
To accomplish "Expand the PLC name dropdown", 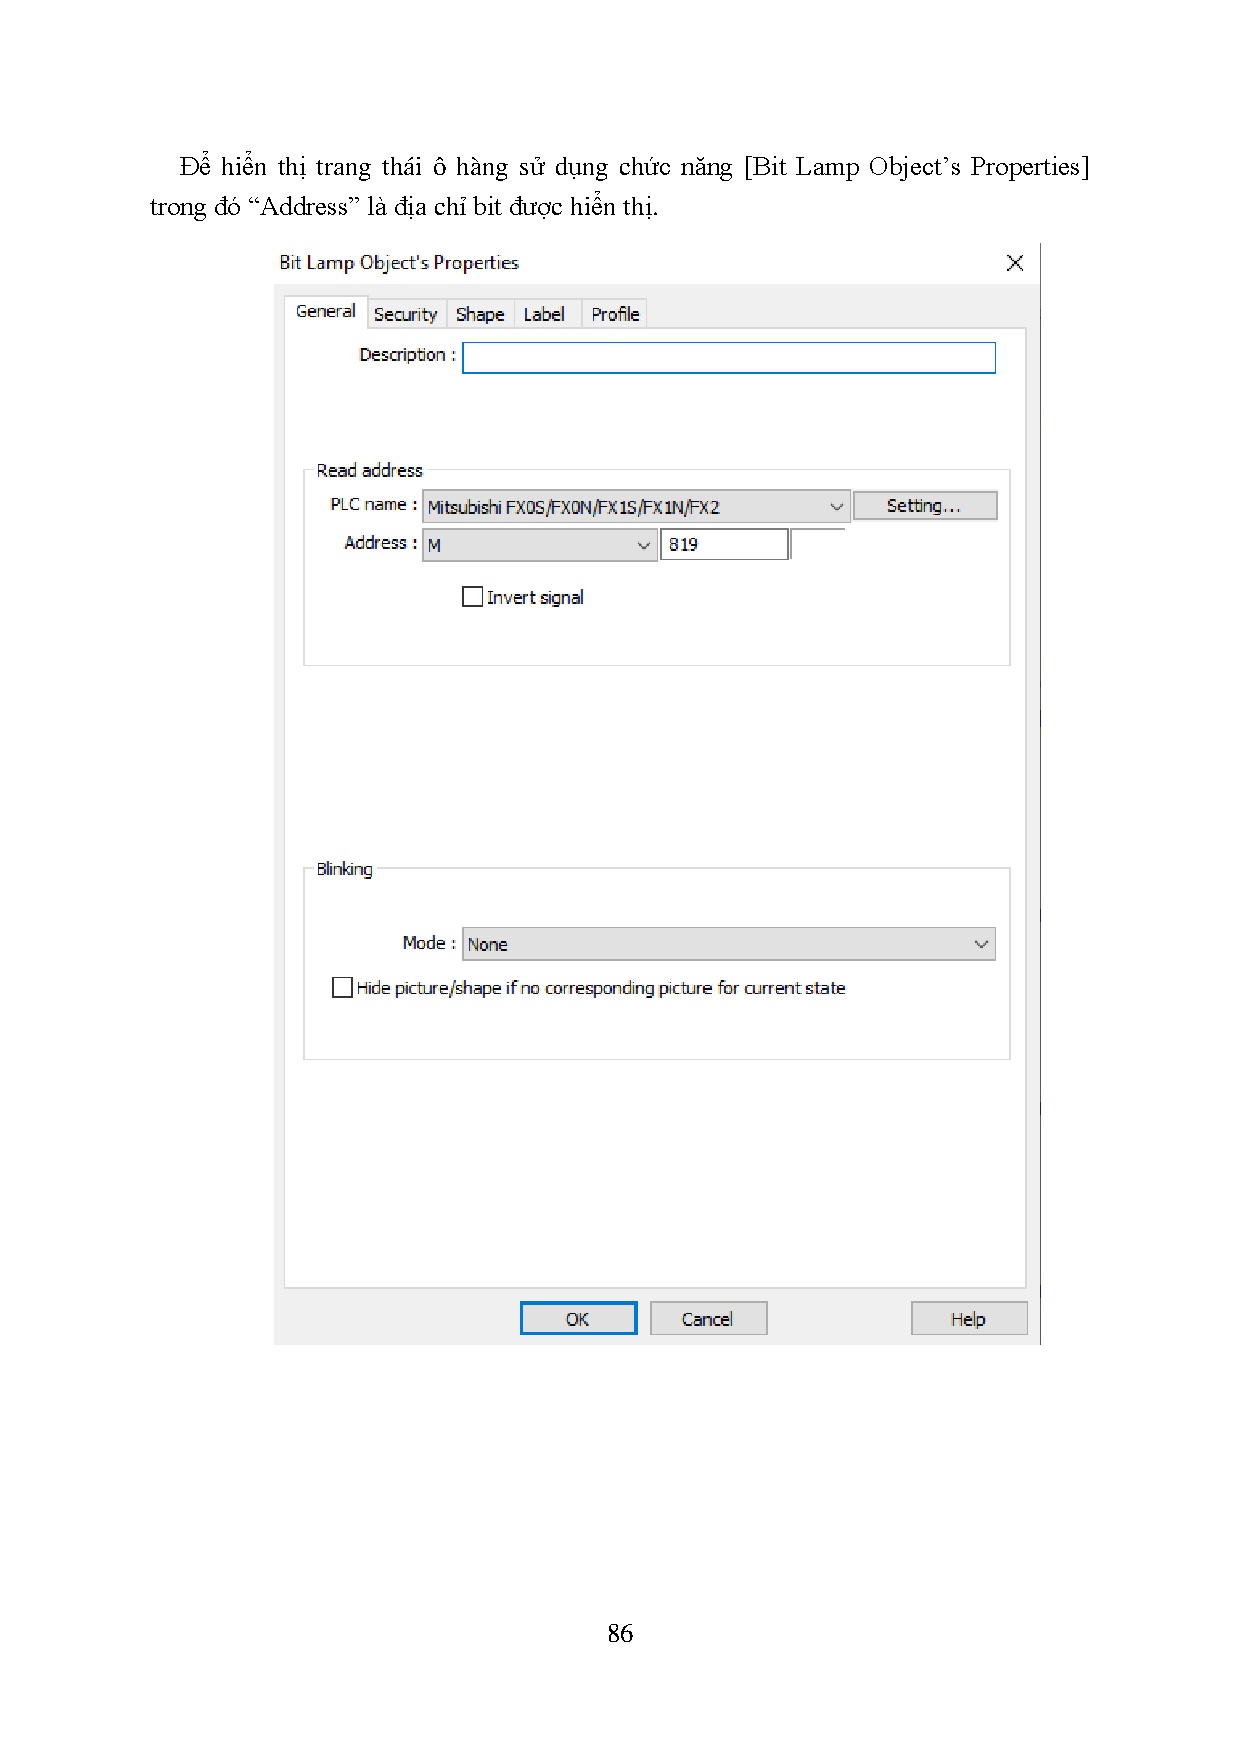I will point(636,507).
